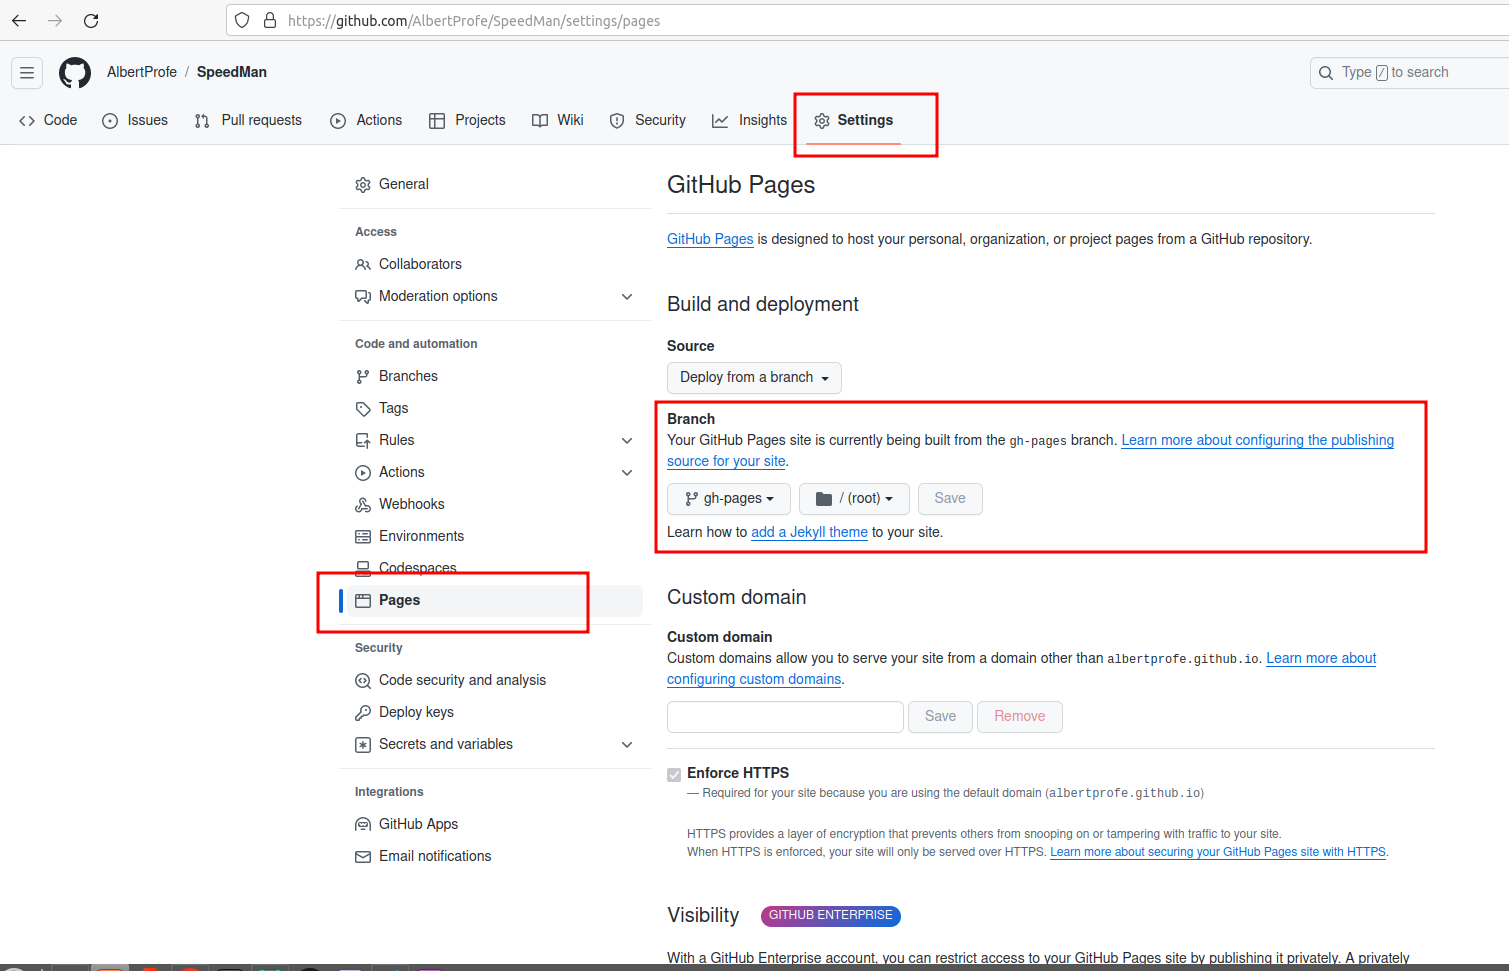Image resolution: width=1509 pixels, height=971 pixels.
Task: Click the key icon beside Deploy keys
Action: click(363, 713)
